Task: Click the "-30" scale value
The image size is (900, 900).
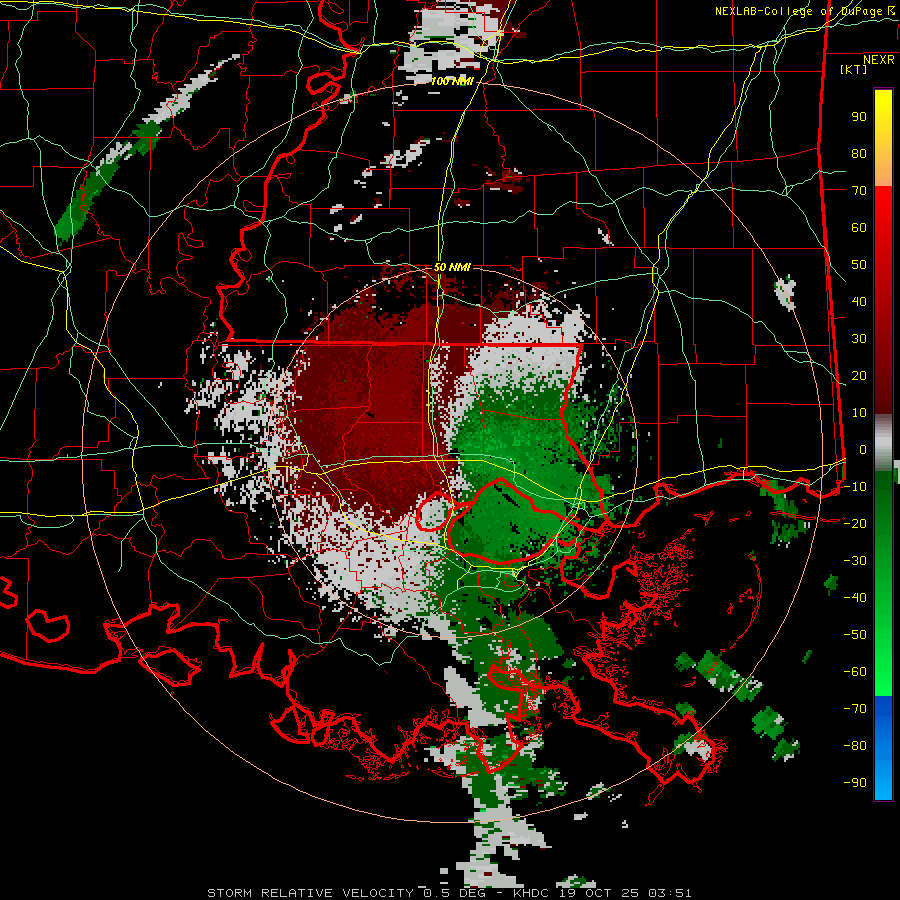Action: pyautogui.click(x=855, y=561)
